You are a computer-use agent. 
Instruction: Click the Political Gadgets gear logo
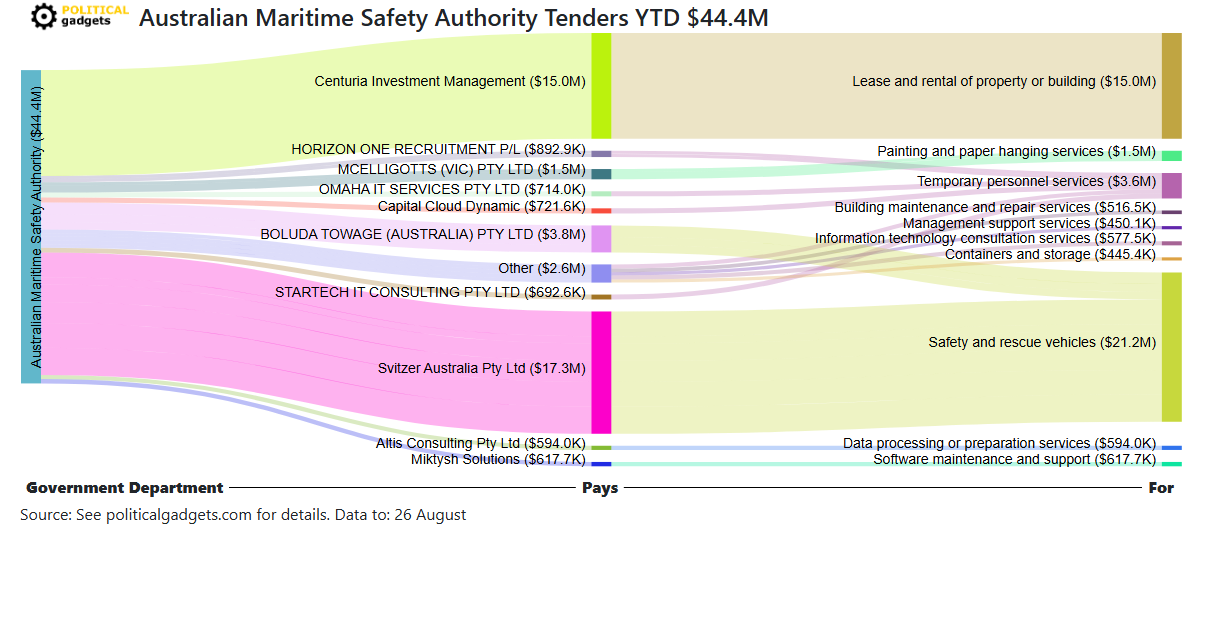point(44,17)
